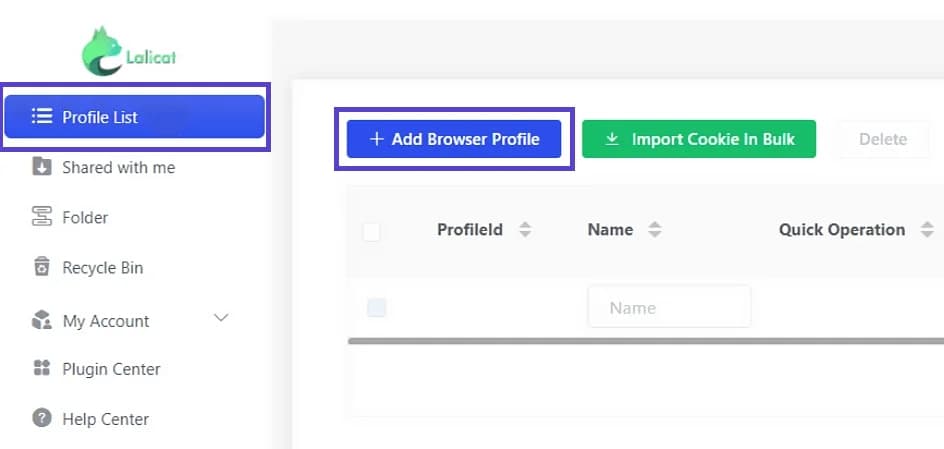Open the Plugin Center menu item
The image size is (944, 449).
point(111,368)
